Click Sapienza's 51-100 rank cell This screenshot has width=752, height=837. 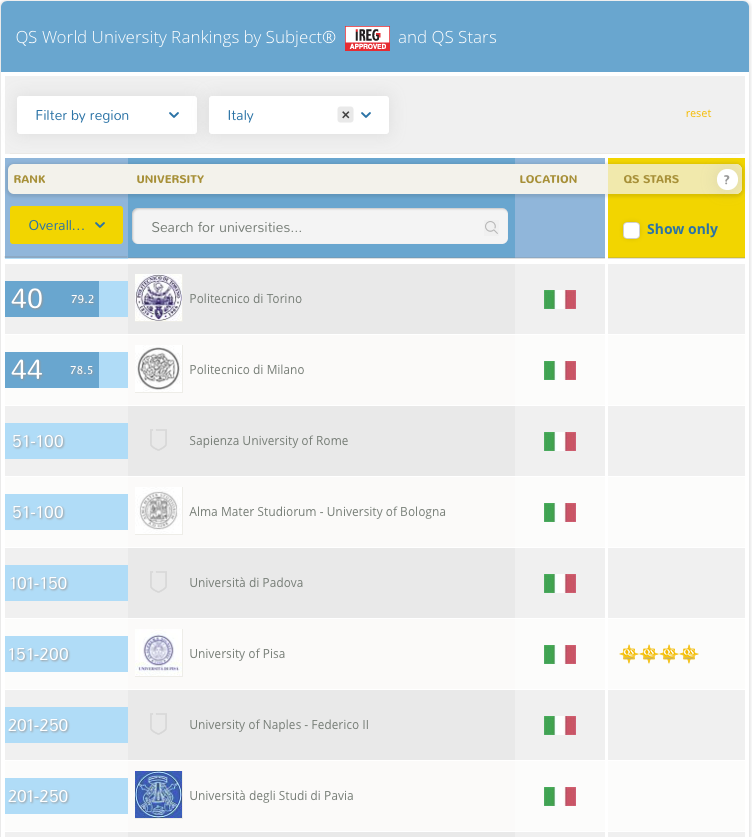(66, 441)
